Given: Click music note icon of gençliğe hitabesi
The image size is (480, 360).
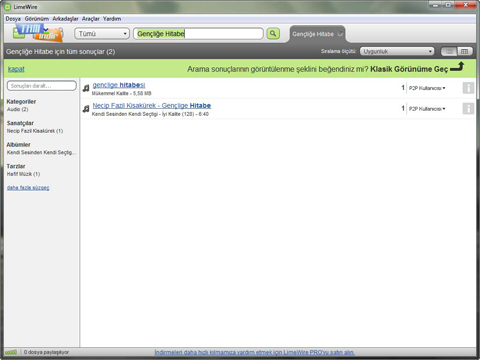Looking at the screenshot, I should pos(86,88).
